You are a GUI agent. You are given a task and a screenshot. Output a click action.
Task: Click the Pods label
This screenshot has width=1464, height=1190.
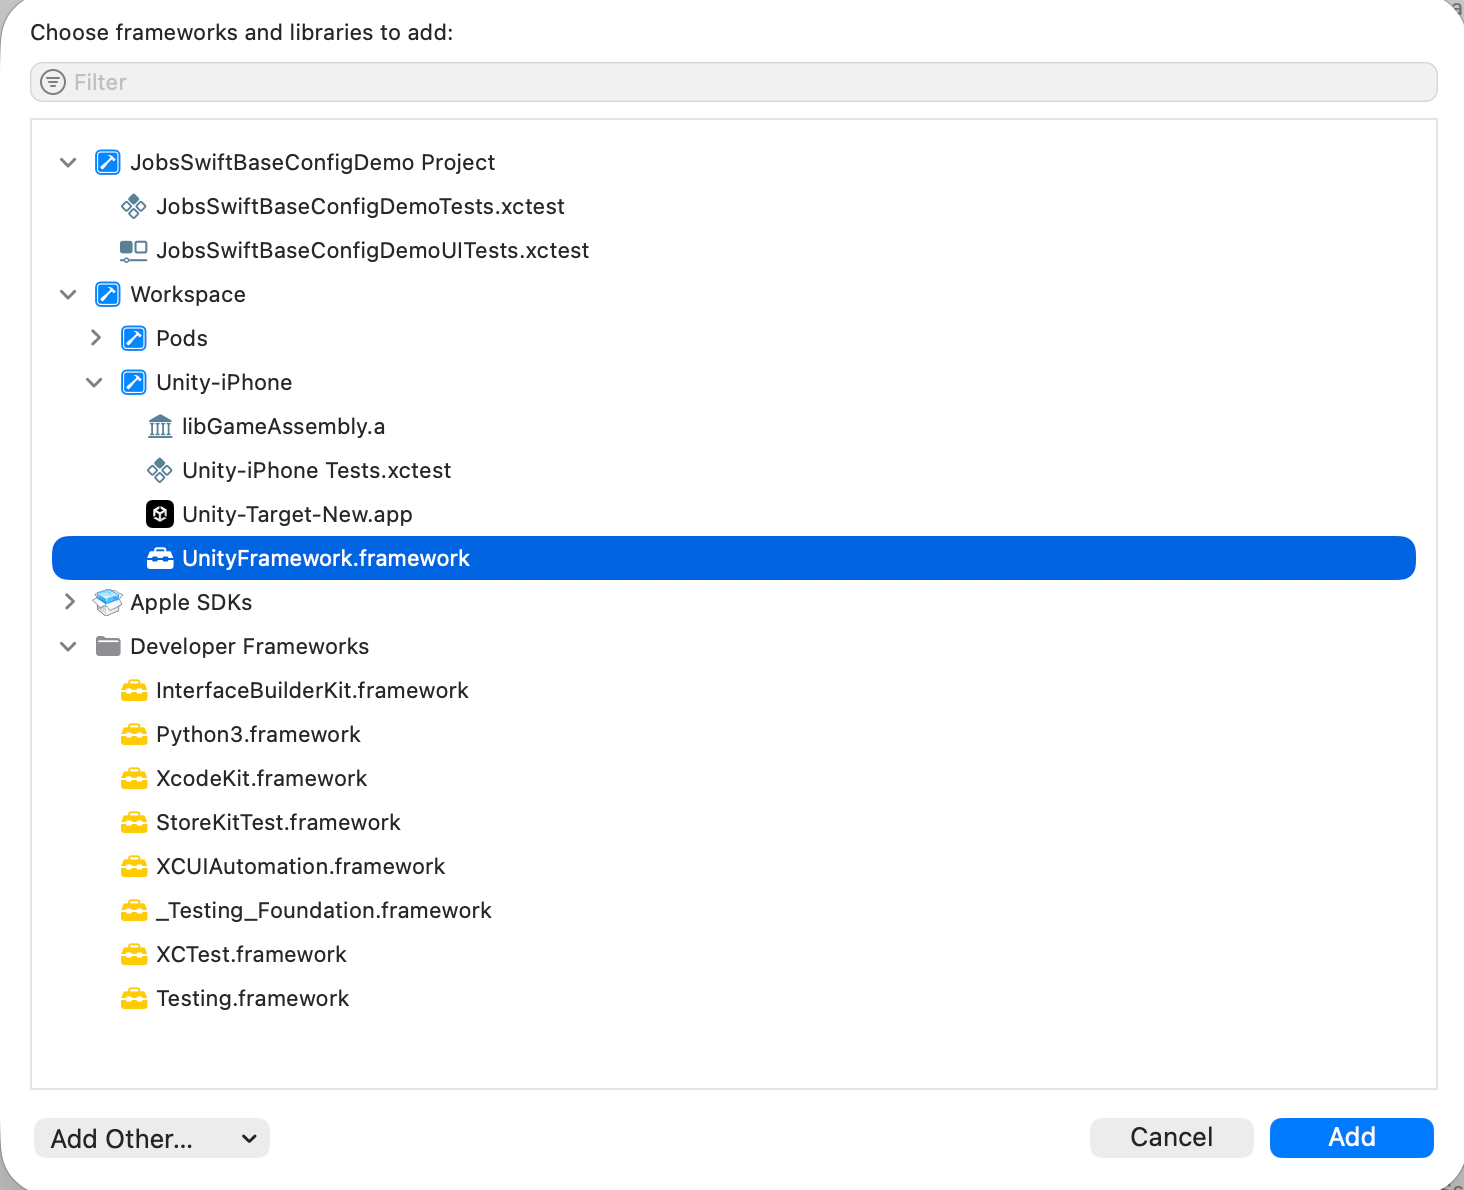[182, 338]
